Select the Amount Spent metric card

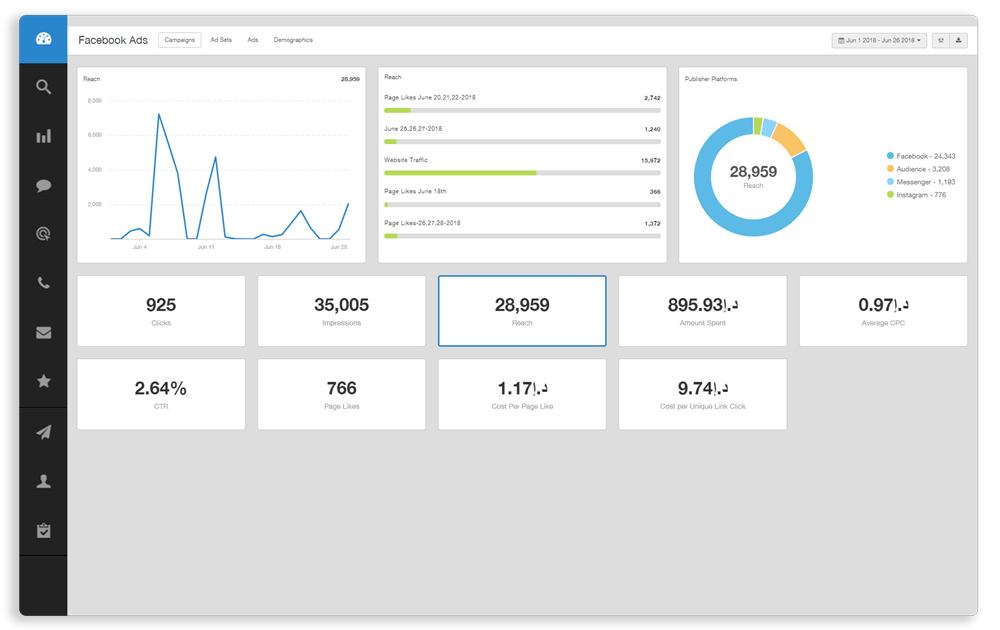(x=702, y=311)
